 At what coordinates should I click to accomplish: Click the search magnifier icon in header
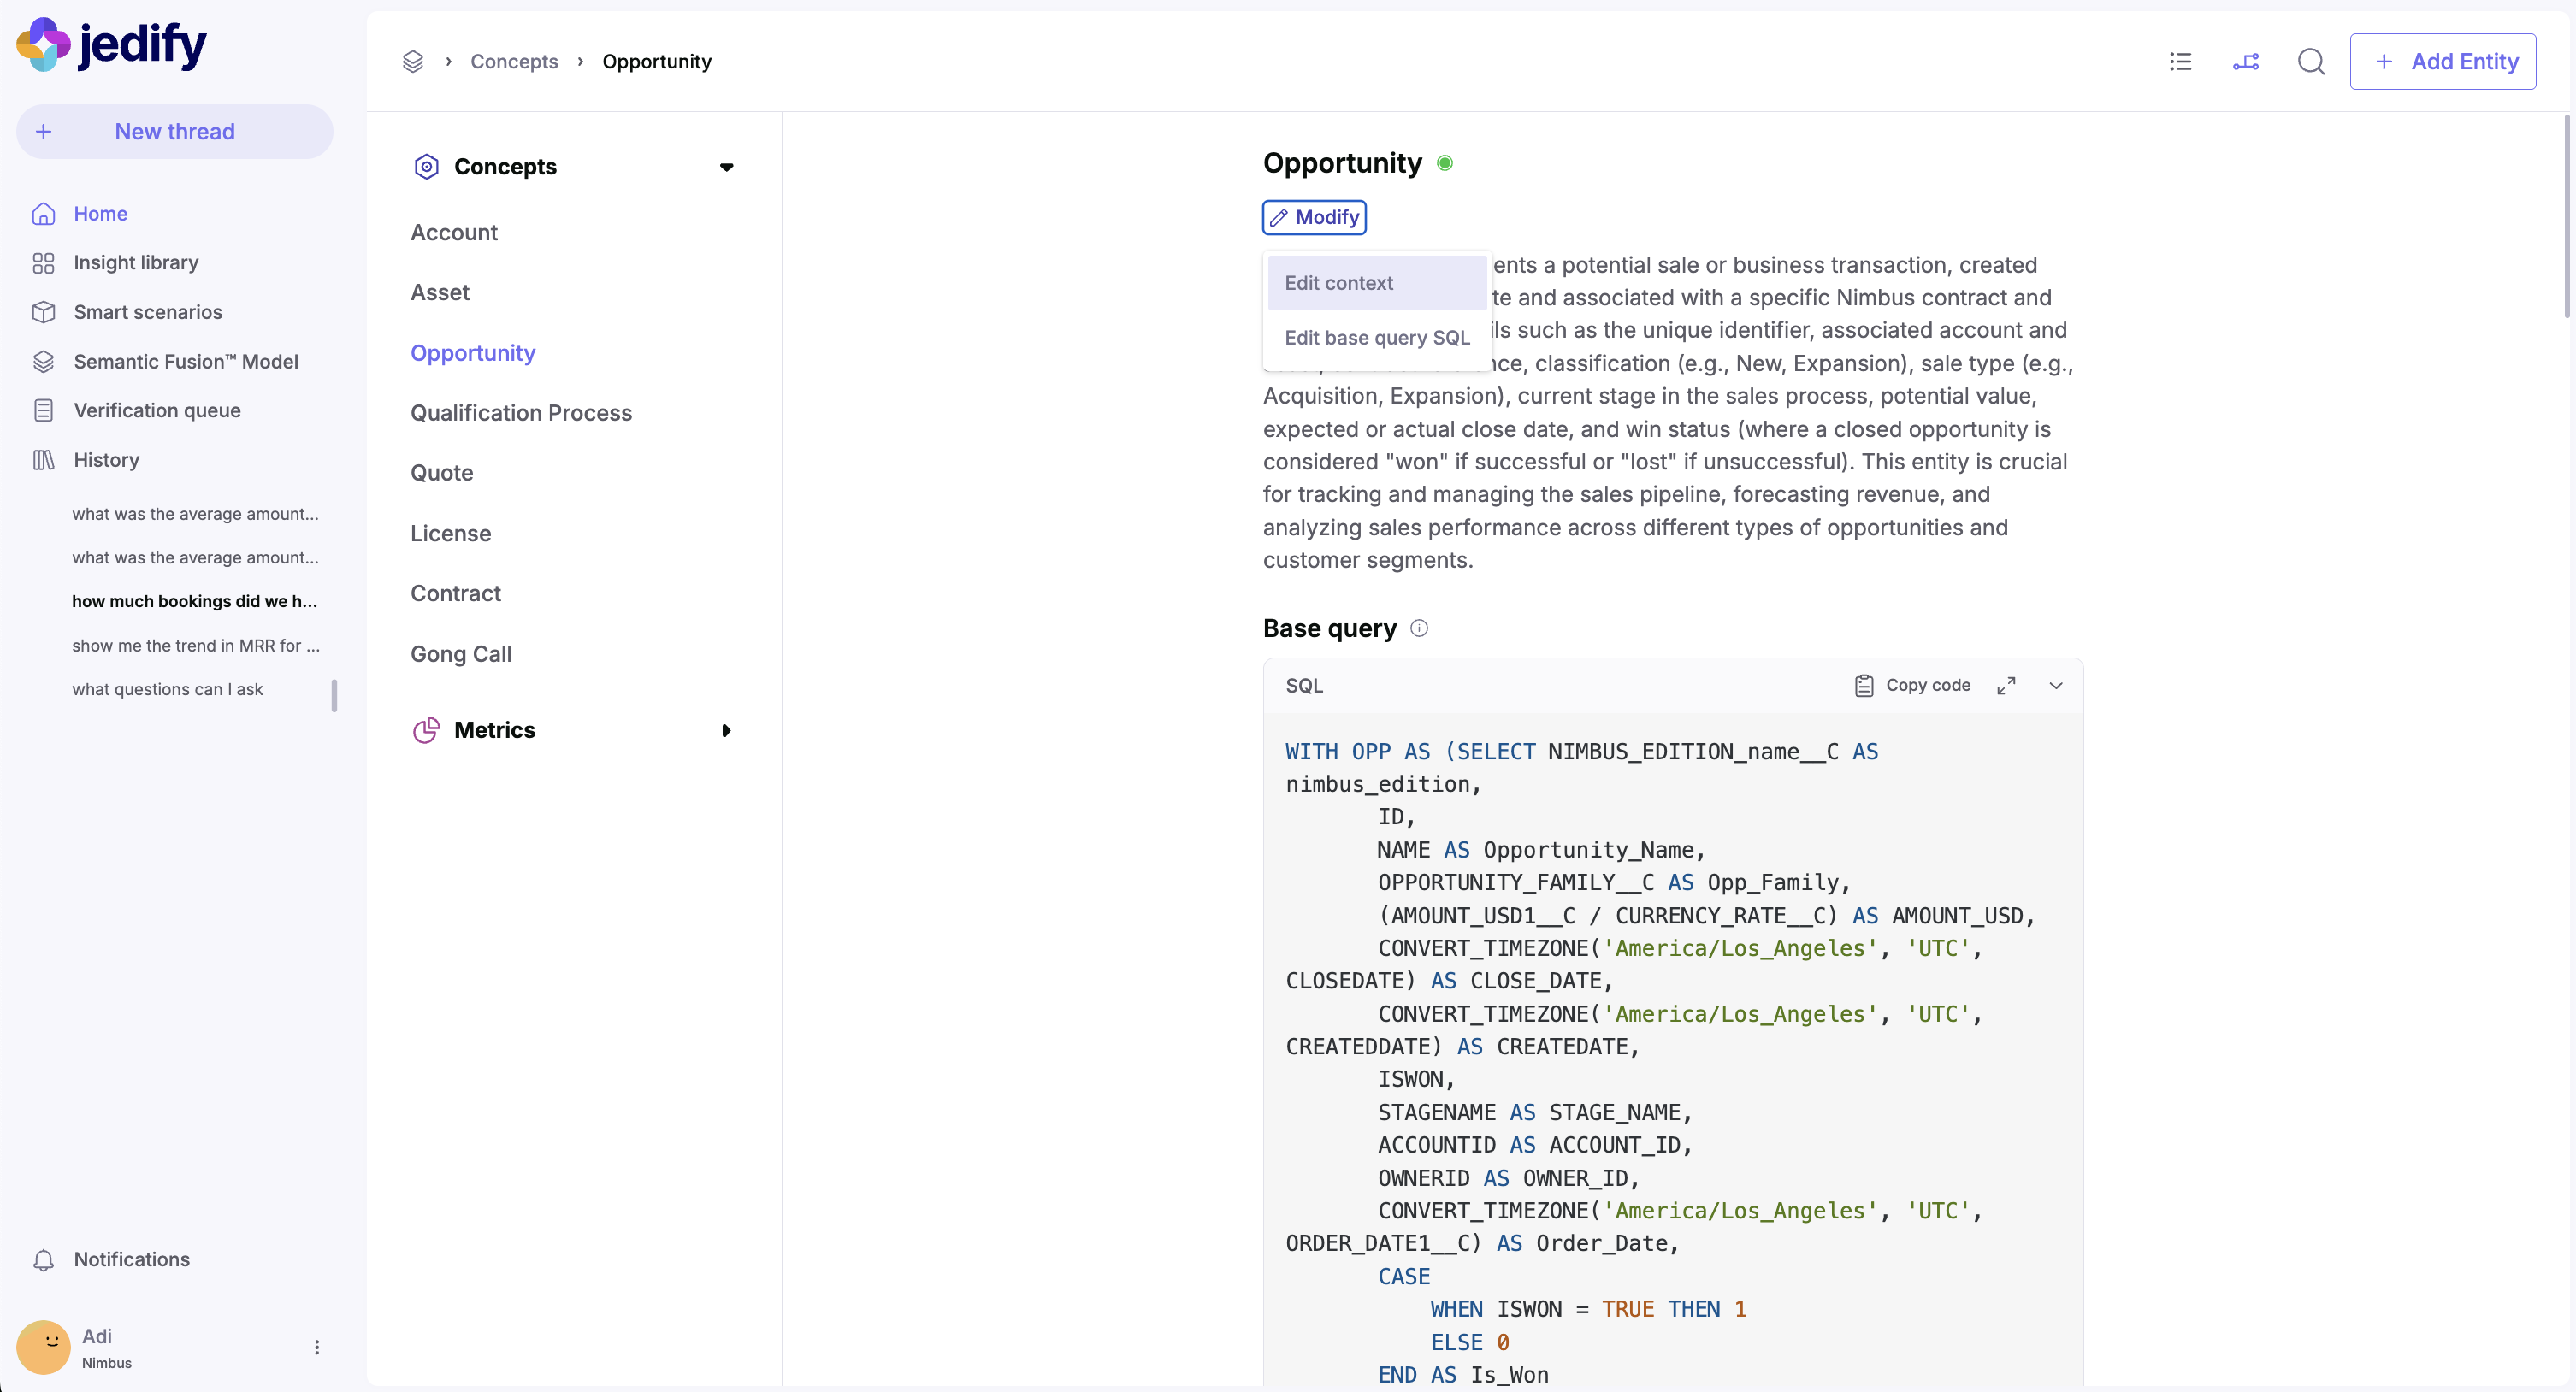coord(2310,62)
